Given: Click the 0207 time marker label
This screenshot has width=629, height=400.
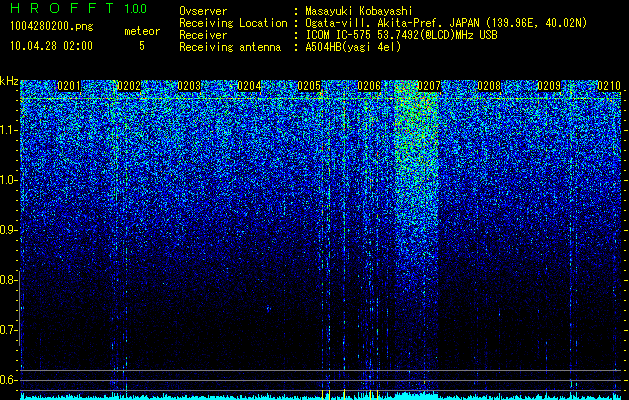Looking at the screenshot, I should [429, 86].
